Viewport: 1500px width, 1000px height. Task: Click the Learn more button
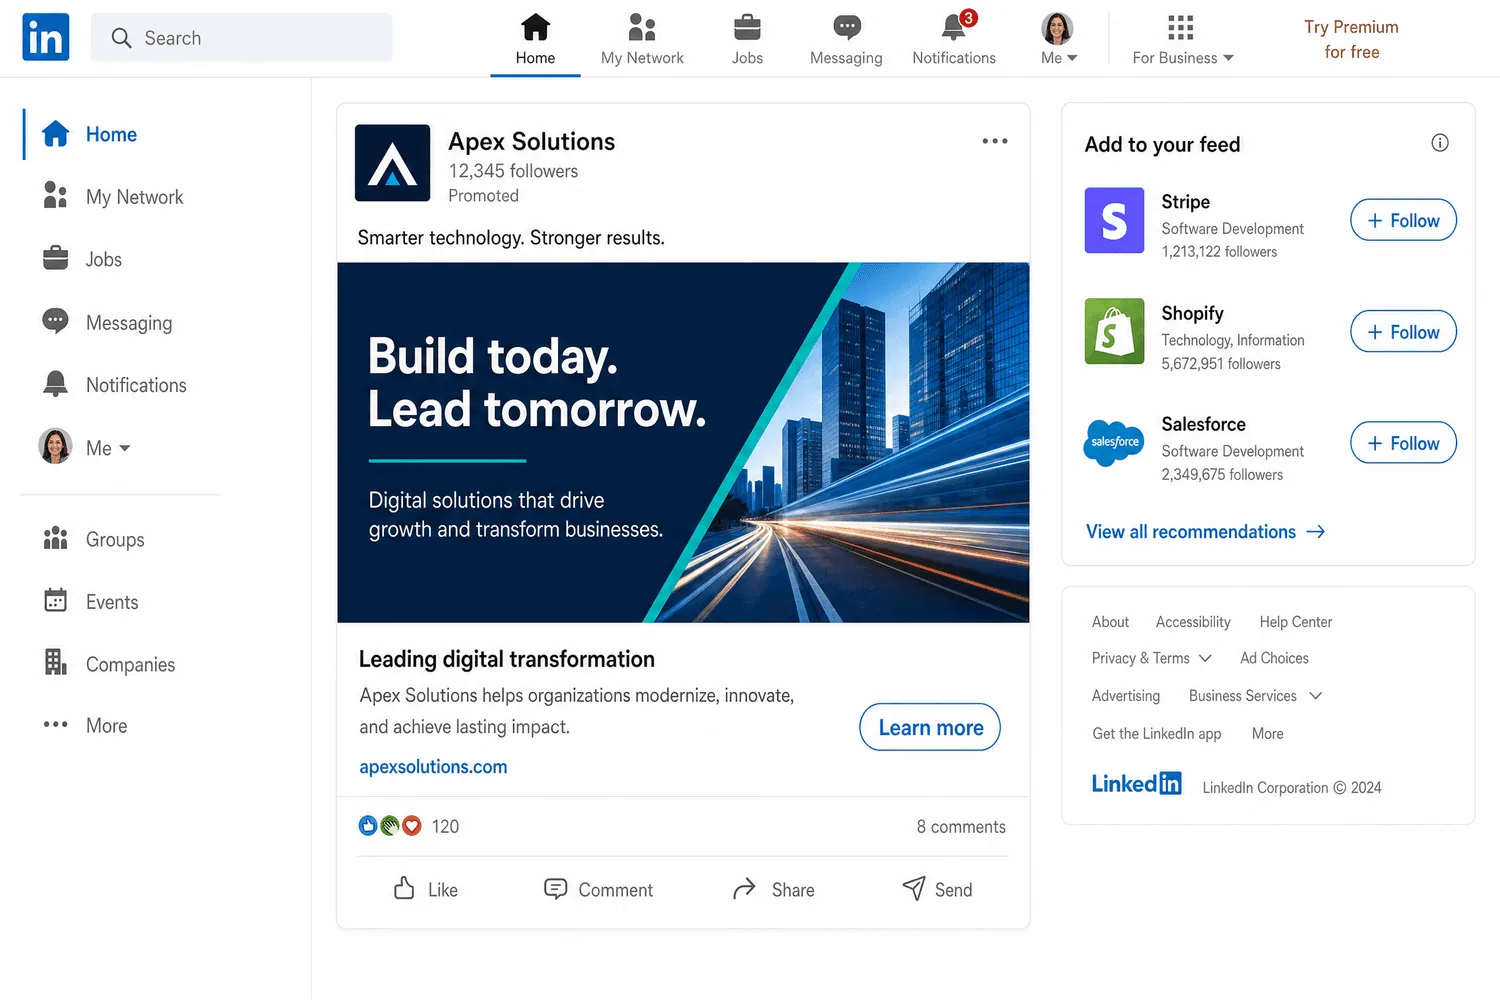tap(930, 727)
